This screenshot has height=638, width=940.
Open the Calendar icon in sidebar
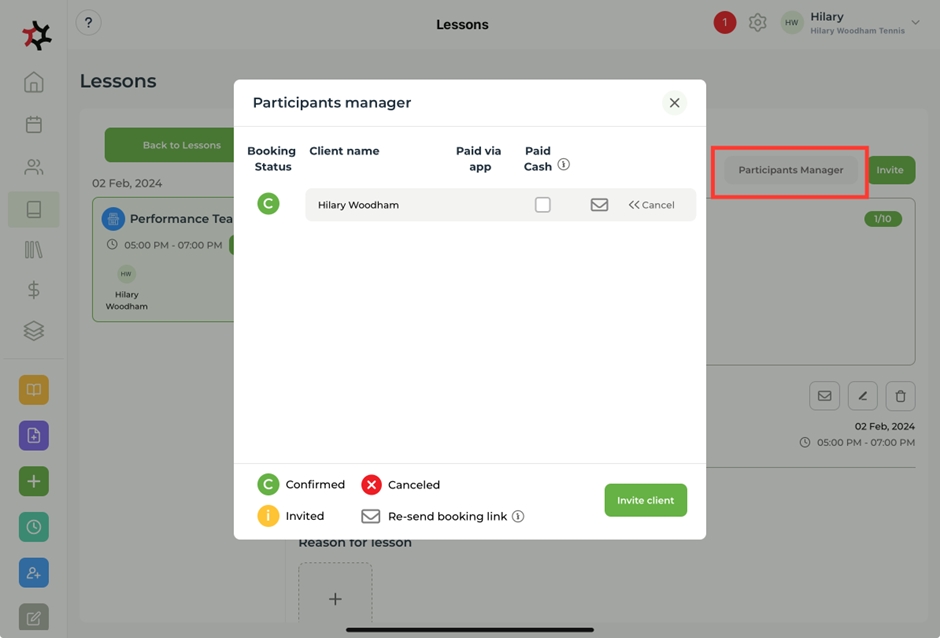coord(34,125)
